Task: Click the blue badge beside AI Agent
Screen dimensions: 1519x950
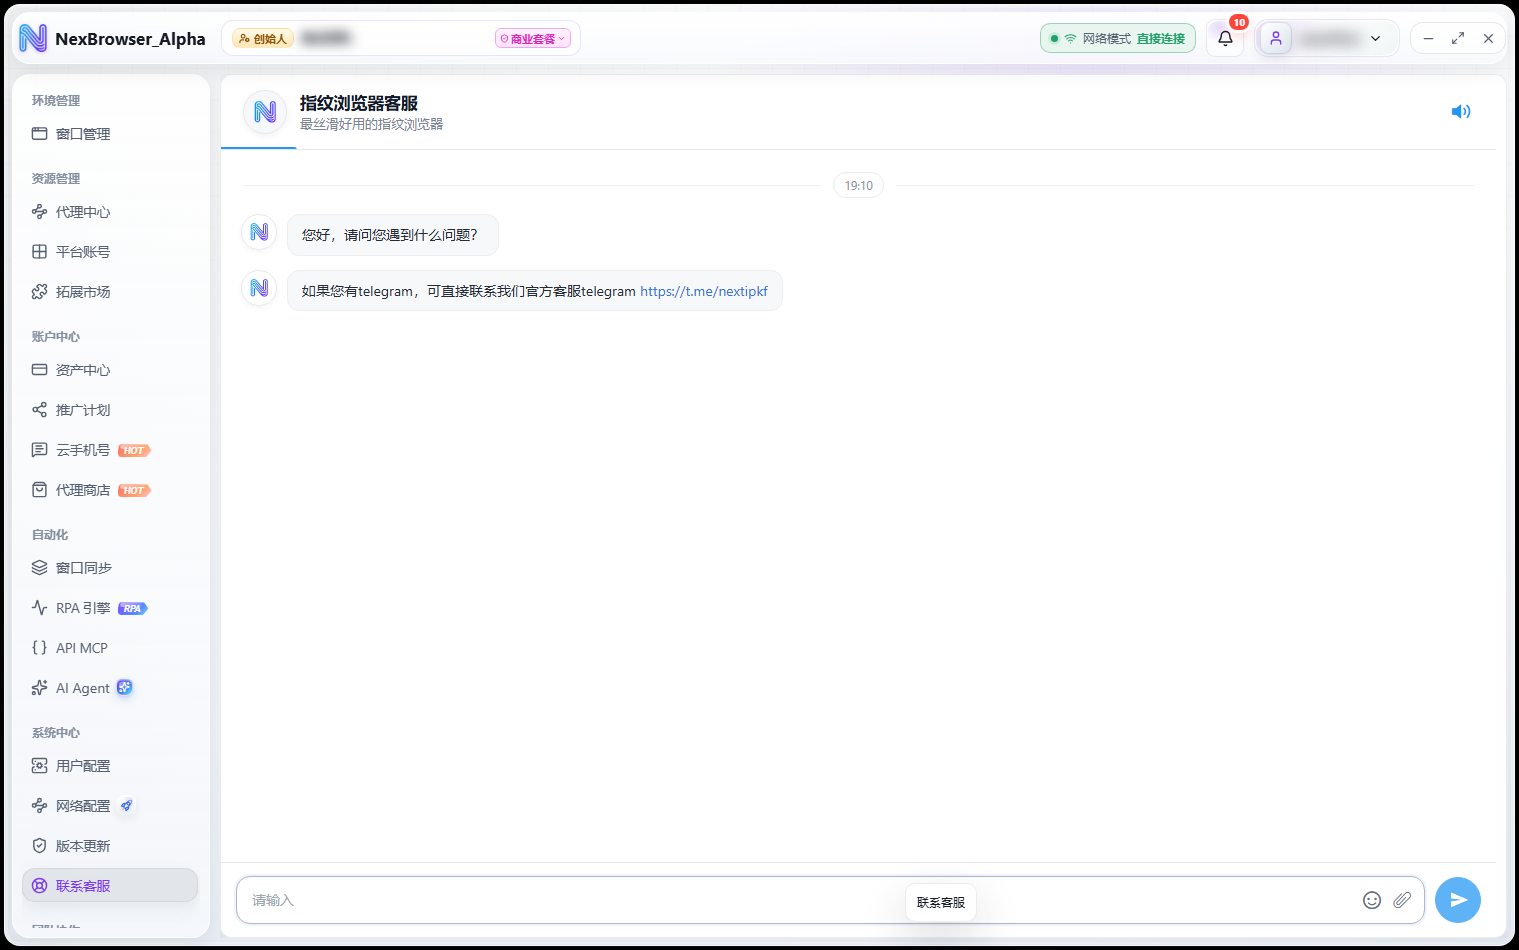Action: pos(124,687)
